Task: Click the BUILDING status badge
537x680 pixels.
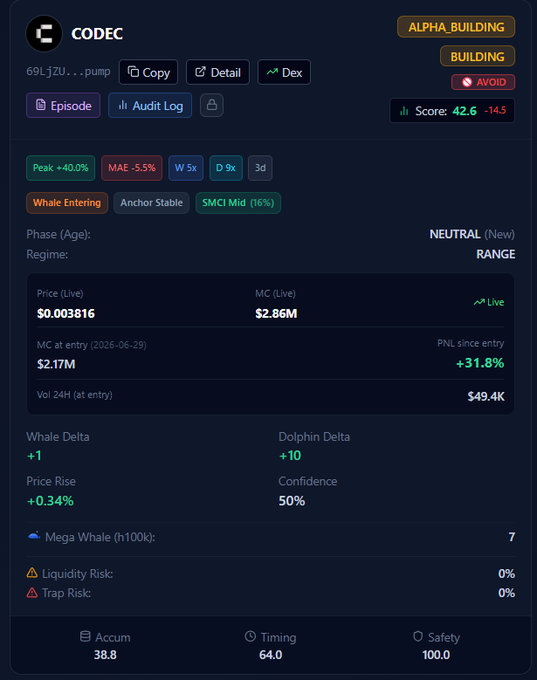Action: click(477, 56)
